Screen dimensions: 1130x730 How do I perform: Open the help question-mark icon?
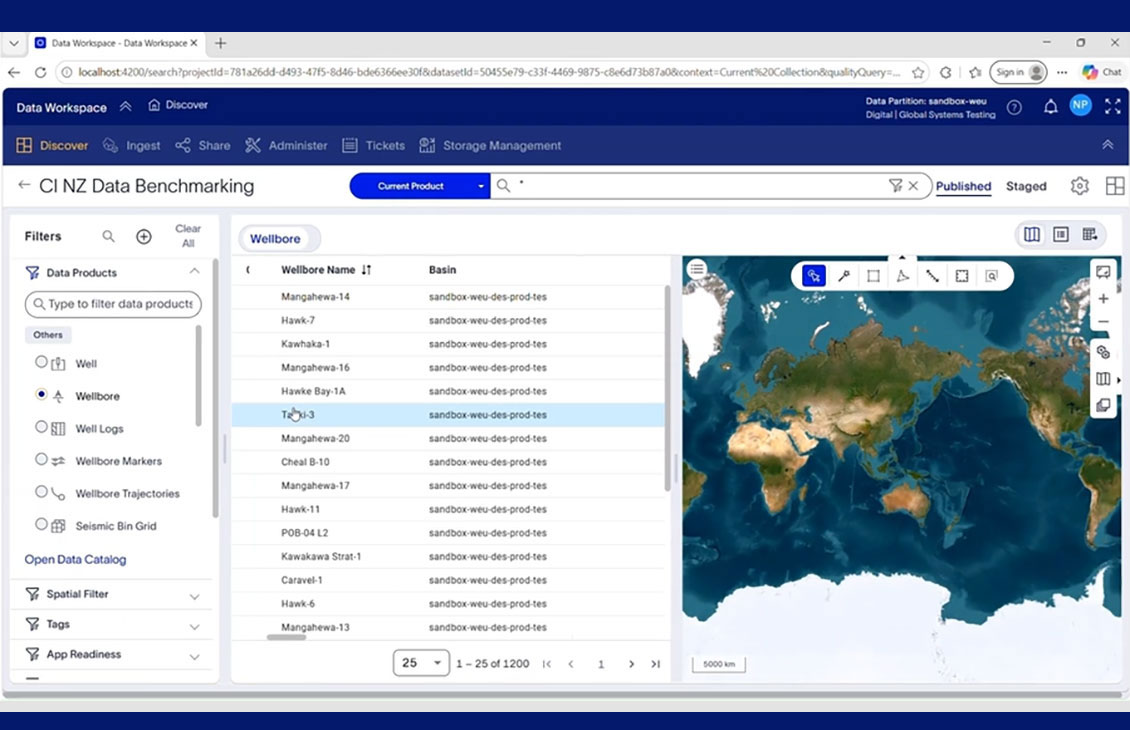[x=1014, y=107]
